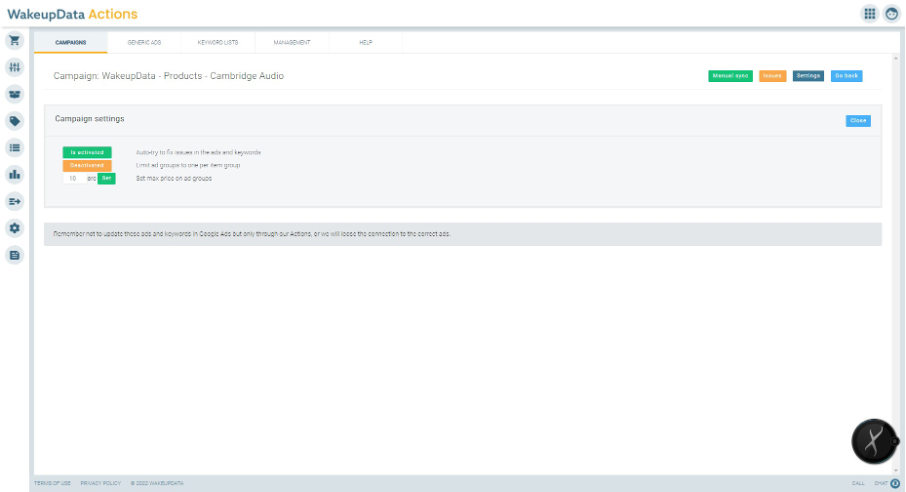Click the max price input field
906x492 pixels.
75,179
